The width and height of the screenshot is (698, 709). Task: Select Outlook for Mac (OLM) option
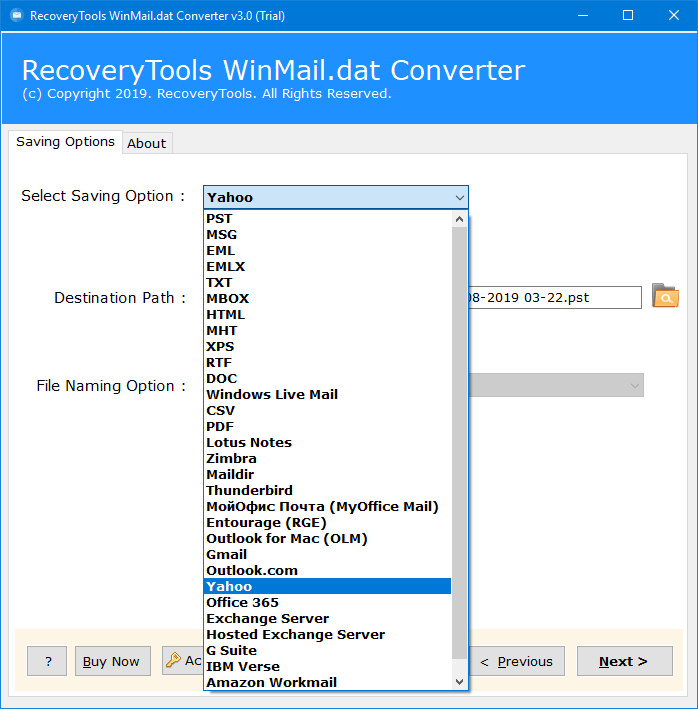pyautogui.click(x=327, y=539)
